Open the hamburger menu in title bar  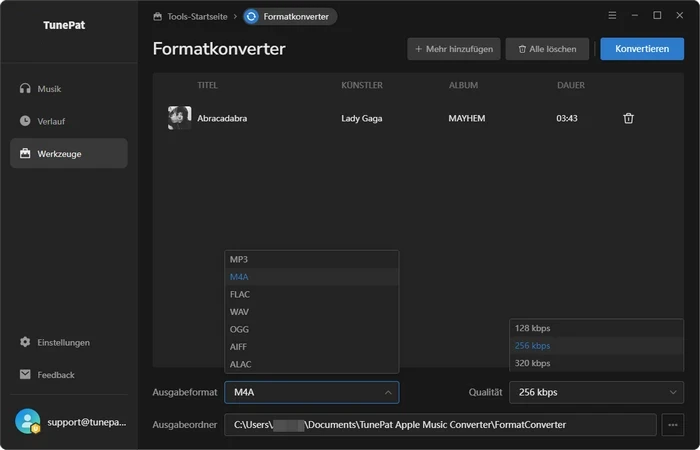point(612,16)
